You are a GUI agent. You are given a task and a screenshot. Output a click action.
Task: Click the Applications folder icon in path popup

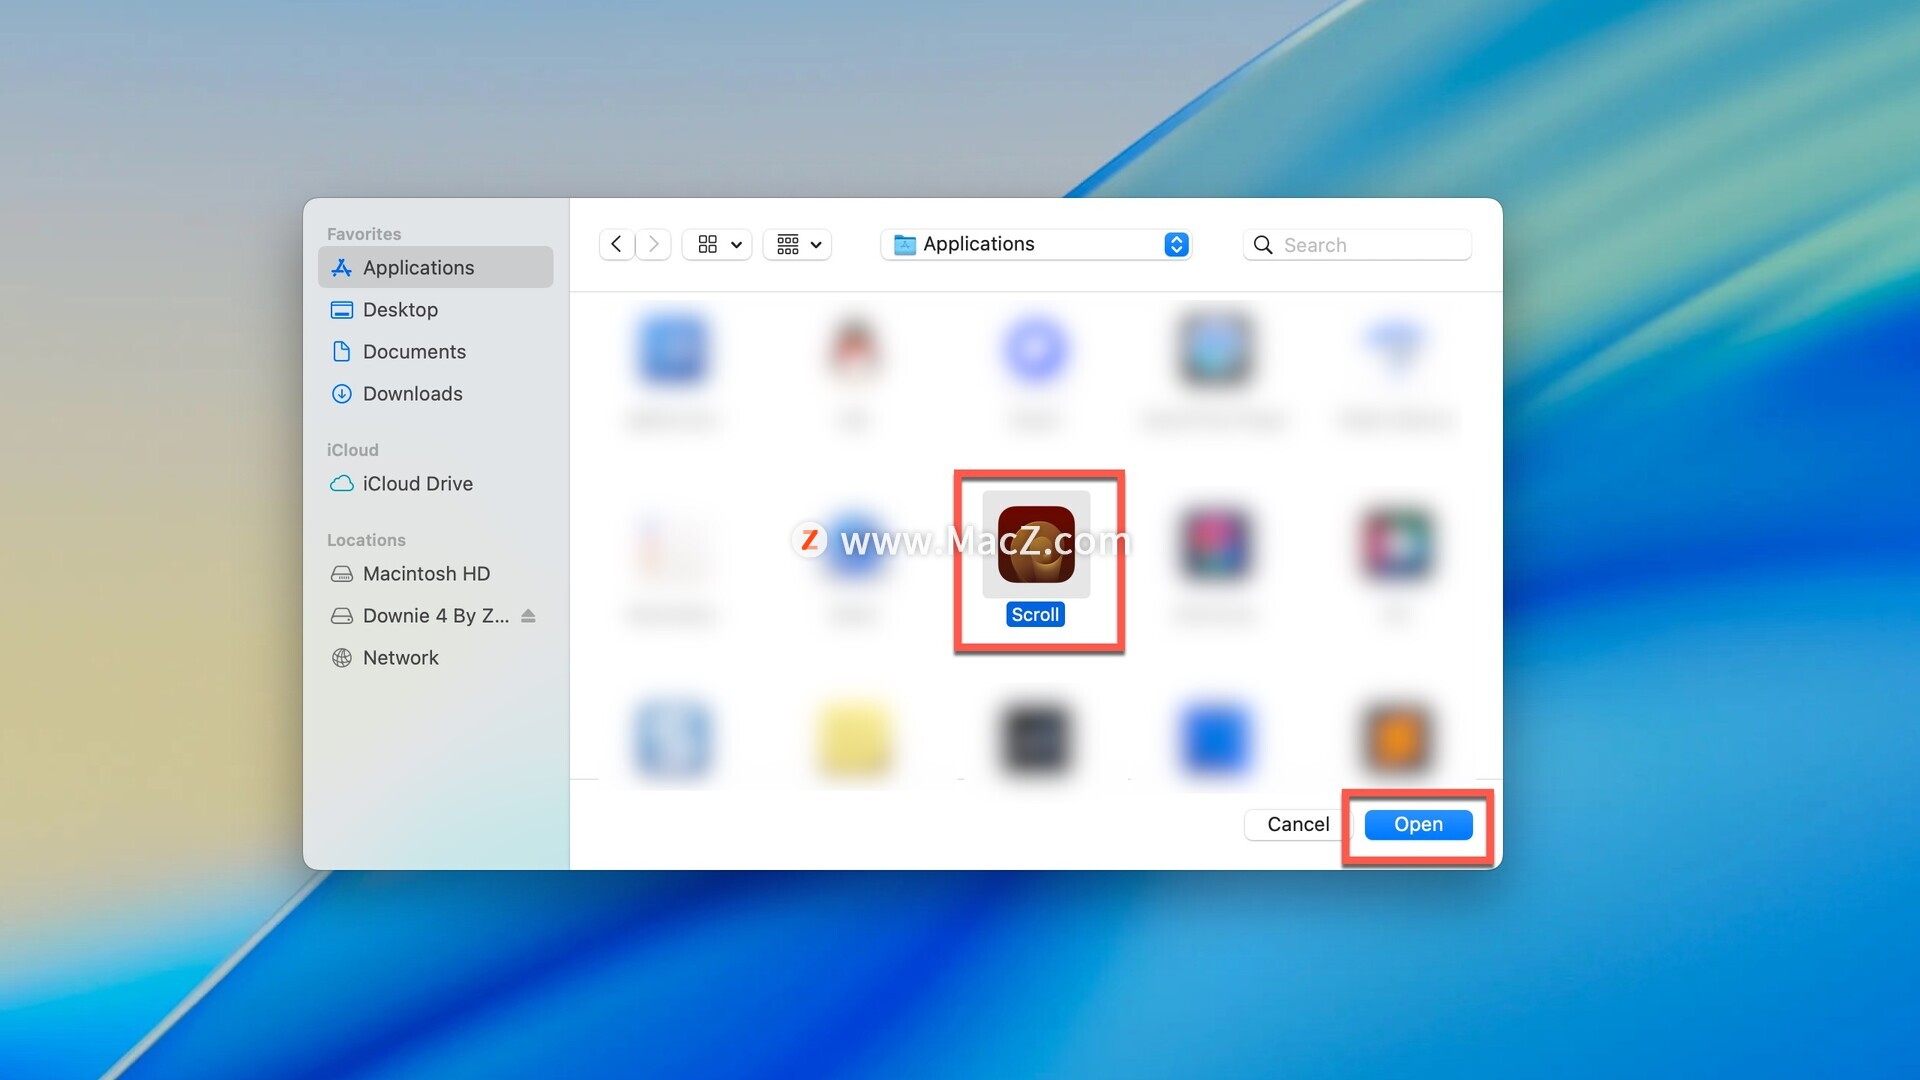point(904,244)
